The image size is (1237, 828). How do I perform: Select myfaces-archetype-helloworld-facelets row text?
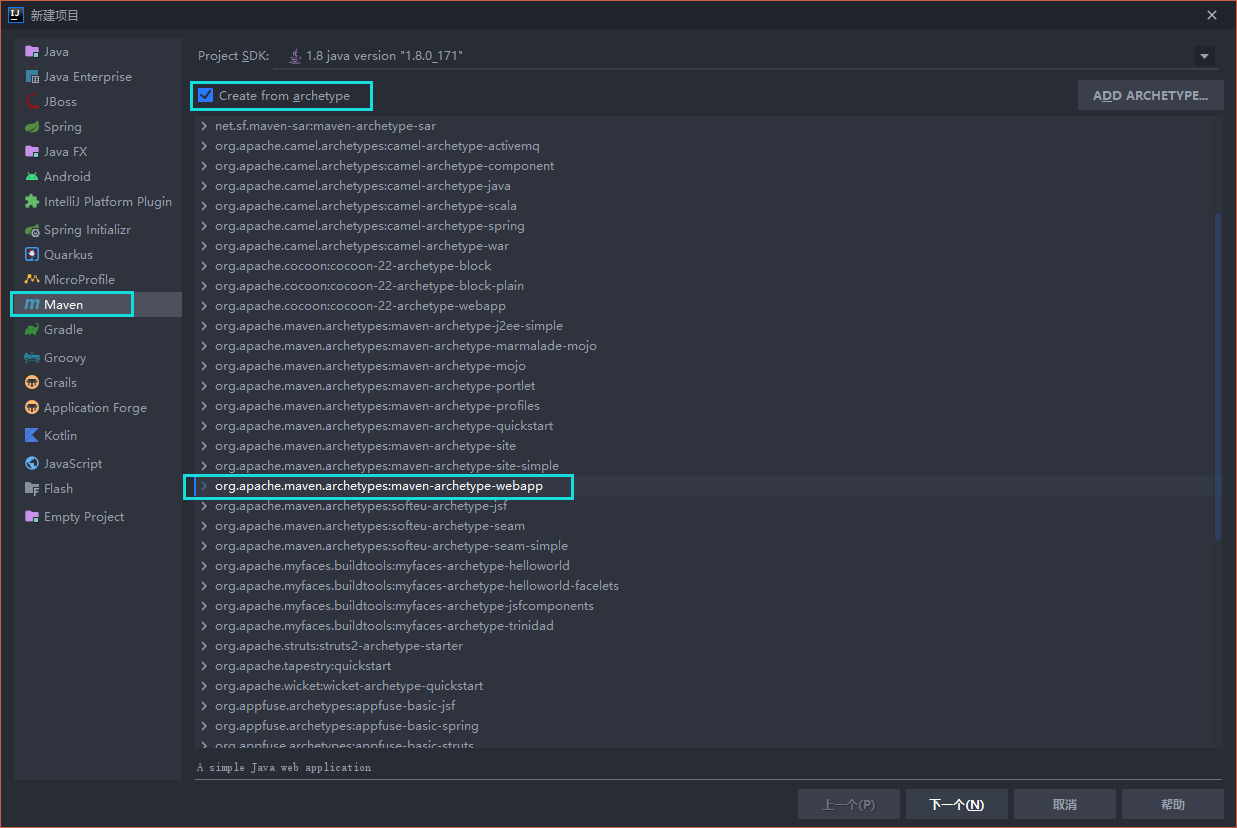tap(417, 586)
